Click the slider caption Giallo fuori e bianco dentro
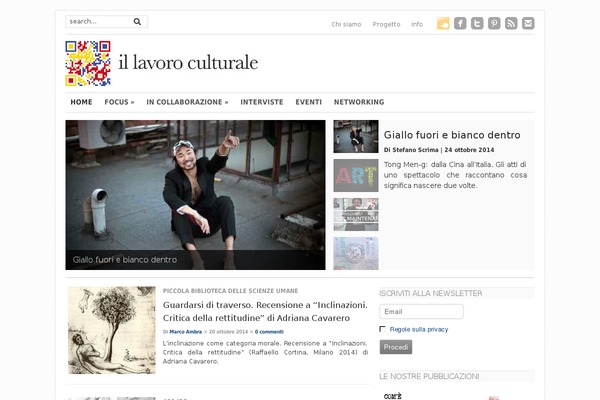Viewport: 600px width, 400px height. click(x=125, y=260)
